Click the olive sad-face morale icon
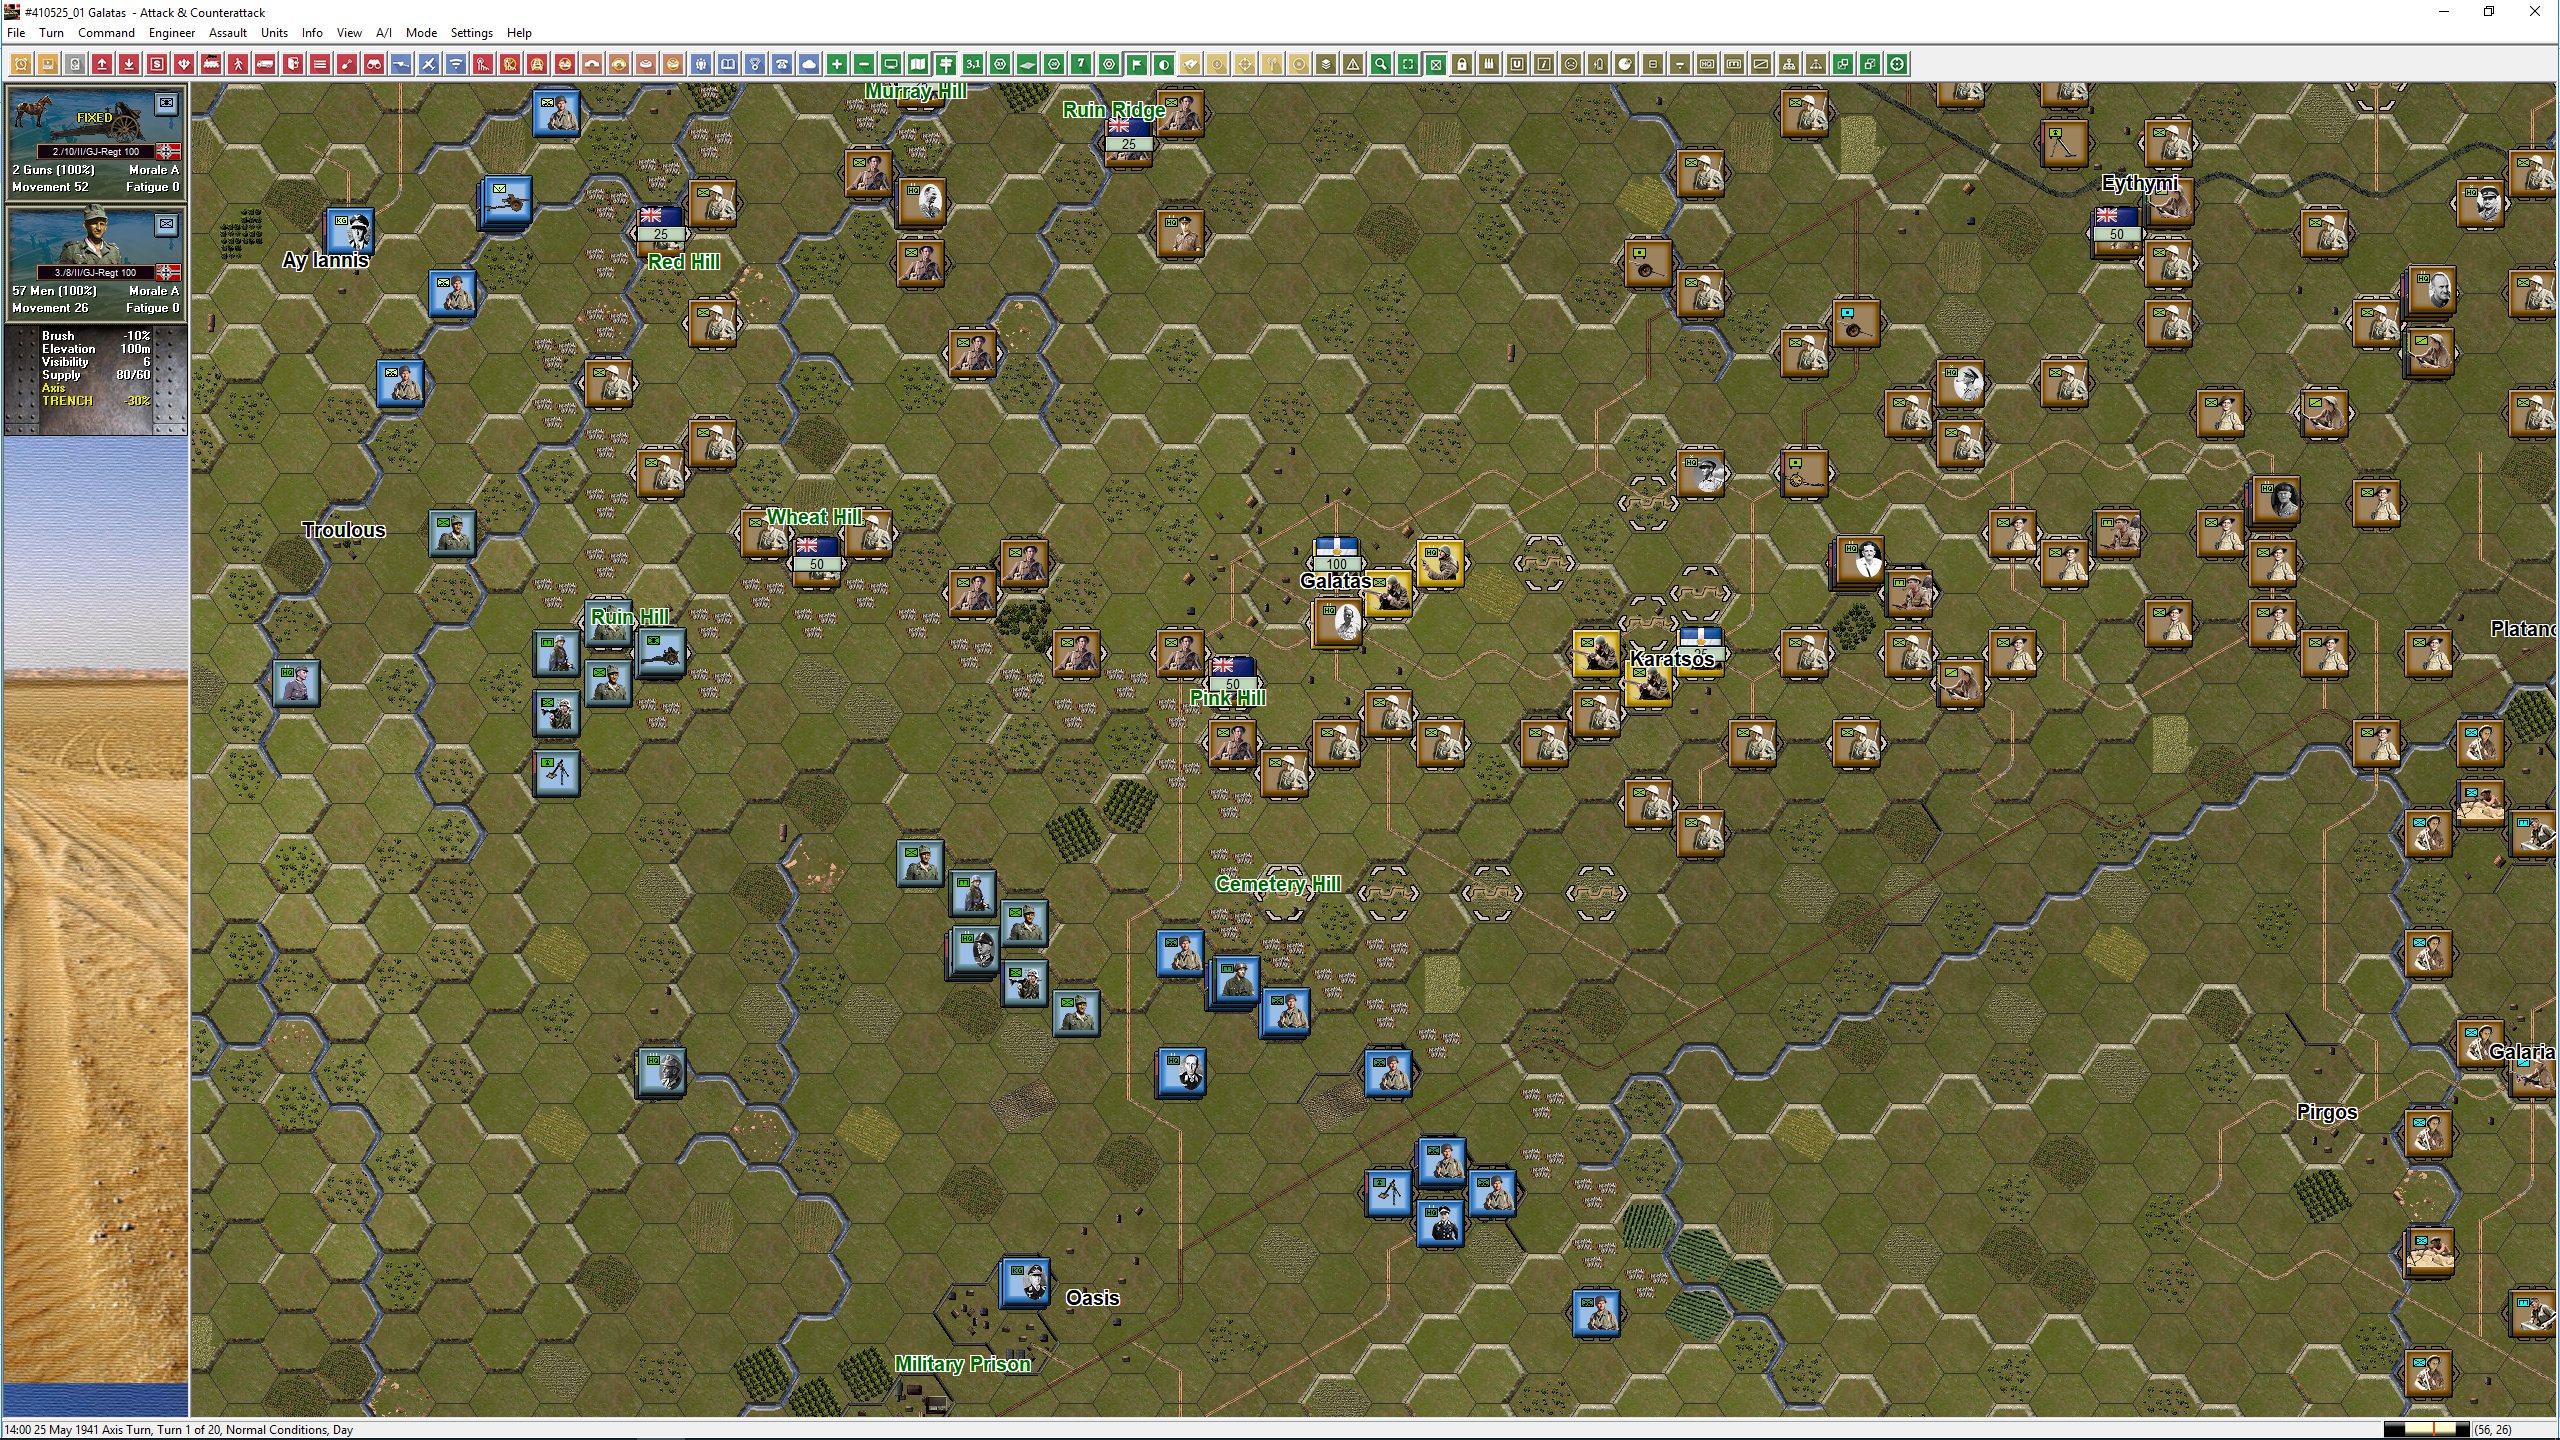The image size is (2560, 1440). [x=1571, y=65]
